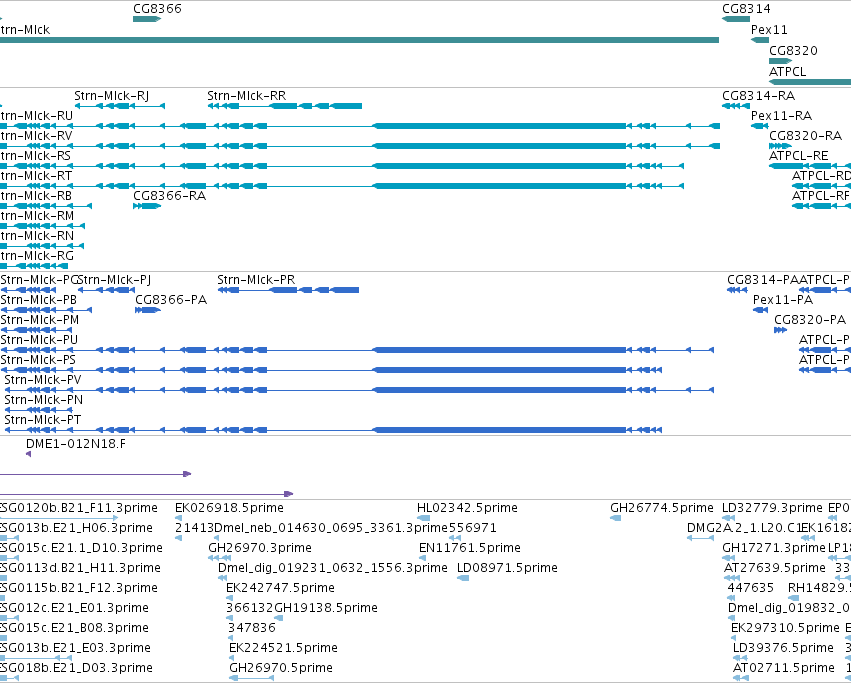
Task: Select the Dmel_dig_019231_0632_1556.3prime label
Action: point(333,568)
